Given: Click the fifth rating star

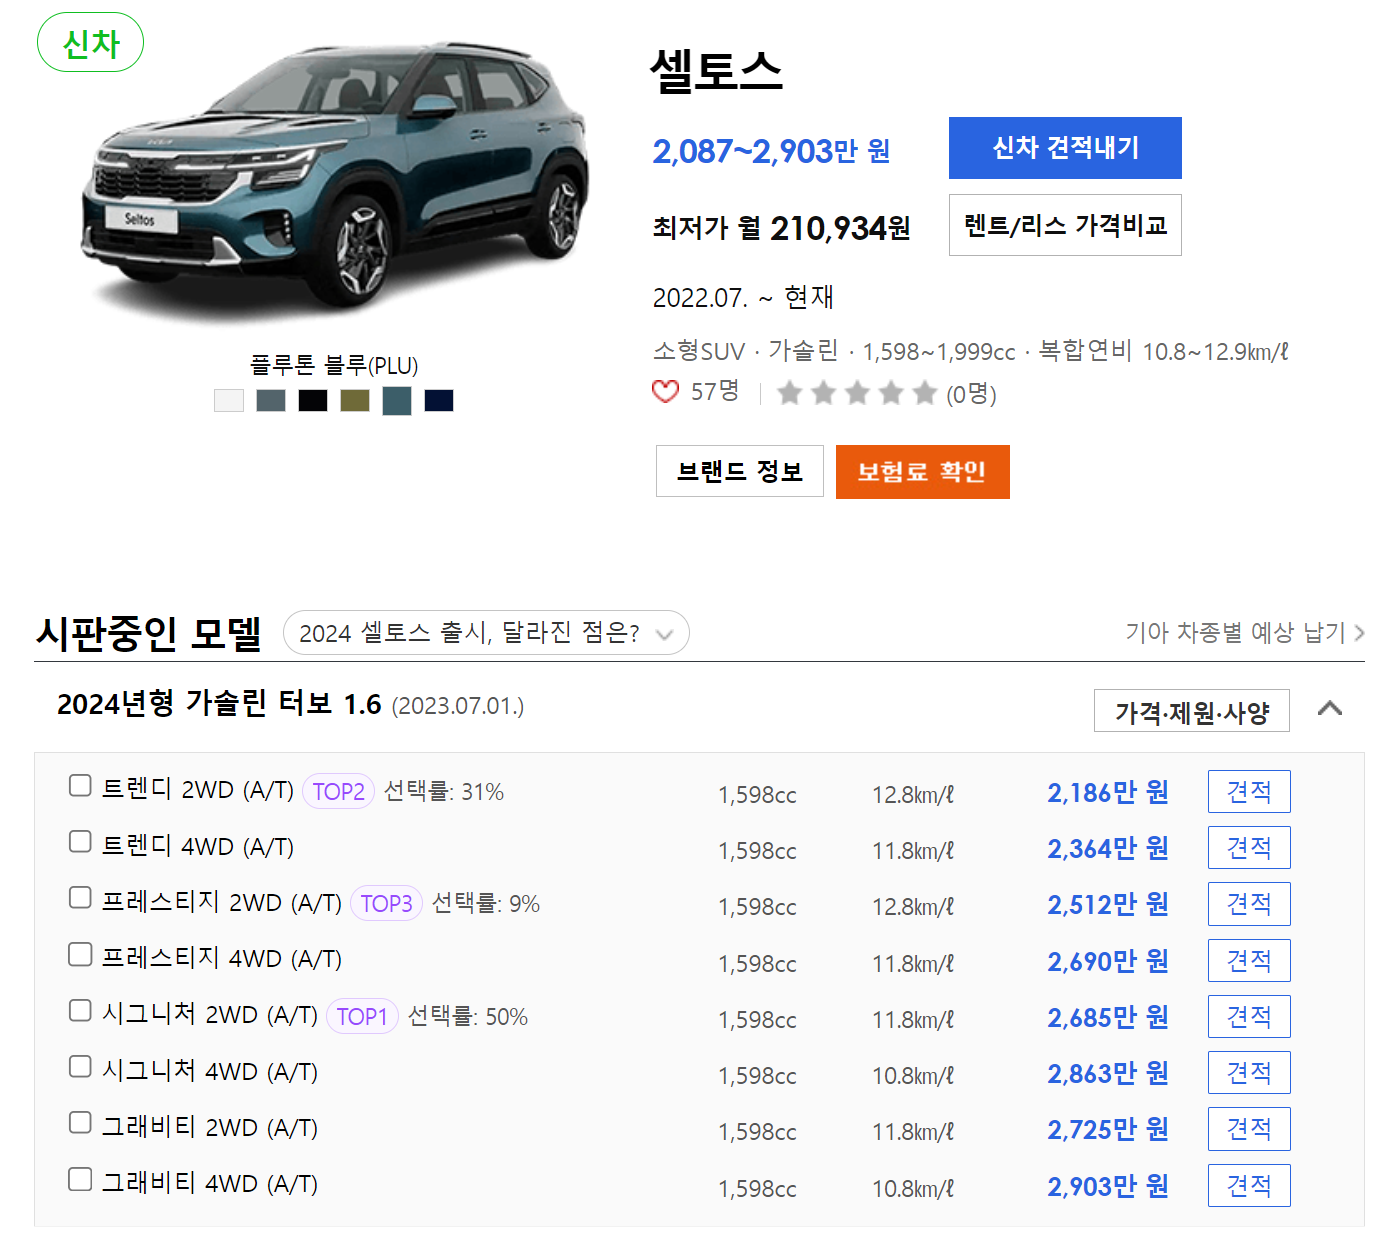Looking at the screenshot, I should click(x=925, y=392).
